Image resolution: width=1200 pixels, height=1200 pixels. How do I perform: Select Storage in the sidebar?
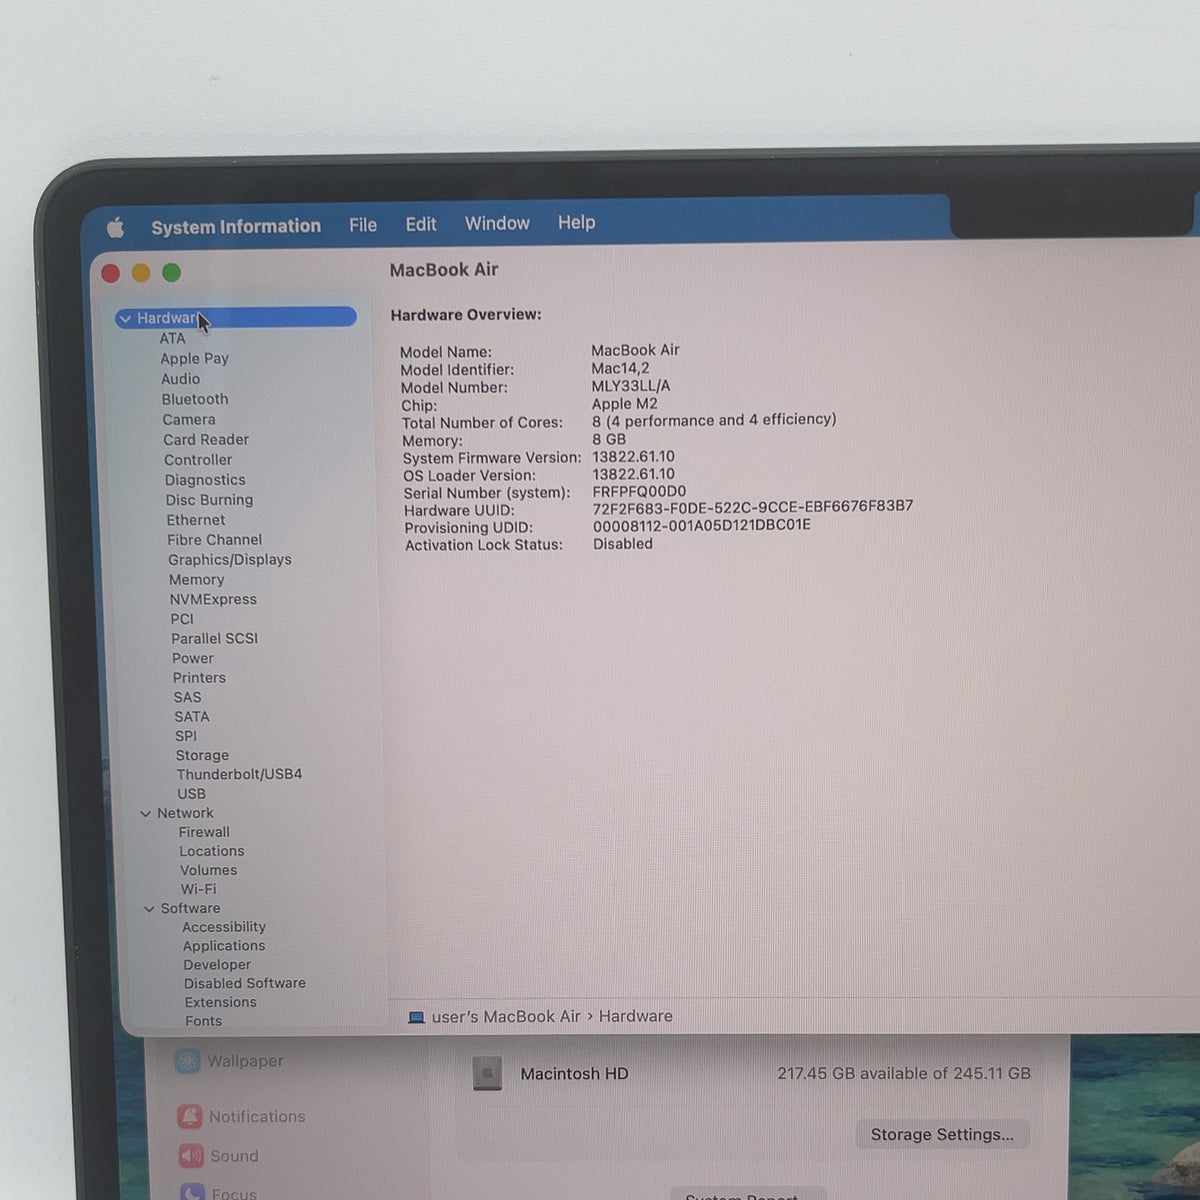pos(202,756)
